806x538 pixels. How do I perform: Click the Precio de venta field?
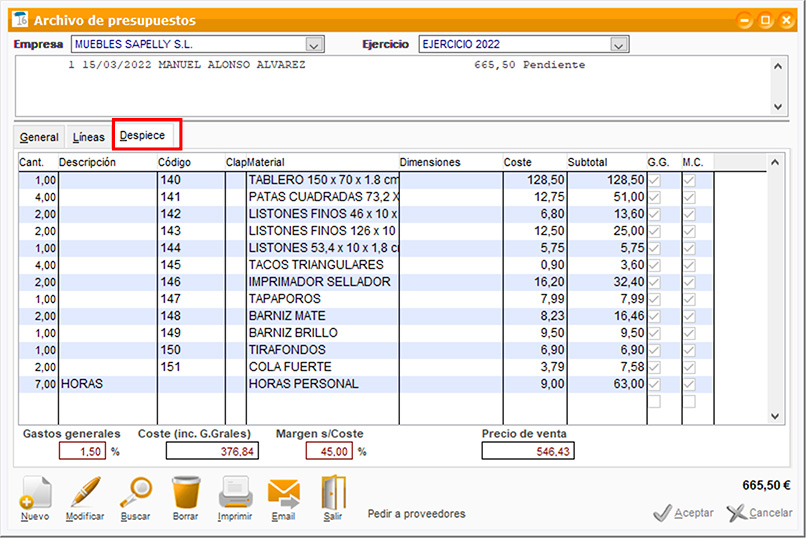(x=528, y=451)
